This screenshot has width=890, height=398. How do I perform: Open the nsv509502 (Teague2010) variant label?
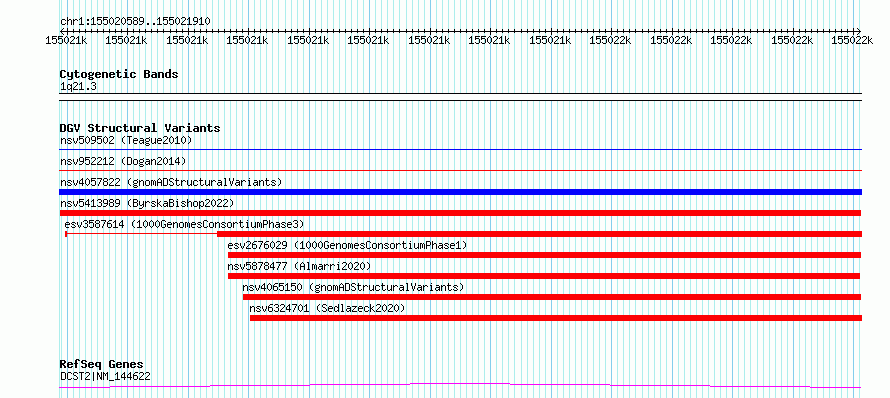coord(126,140)
